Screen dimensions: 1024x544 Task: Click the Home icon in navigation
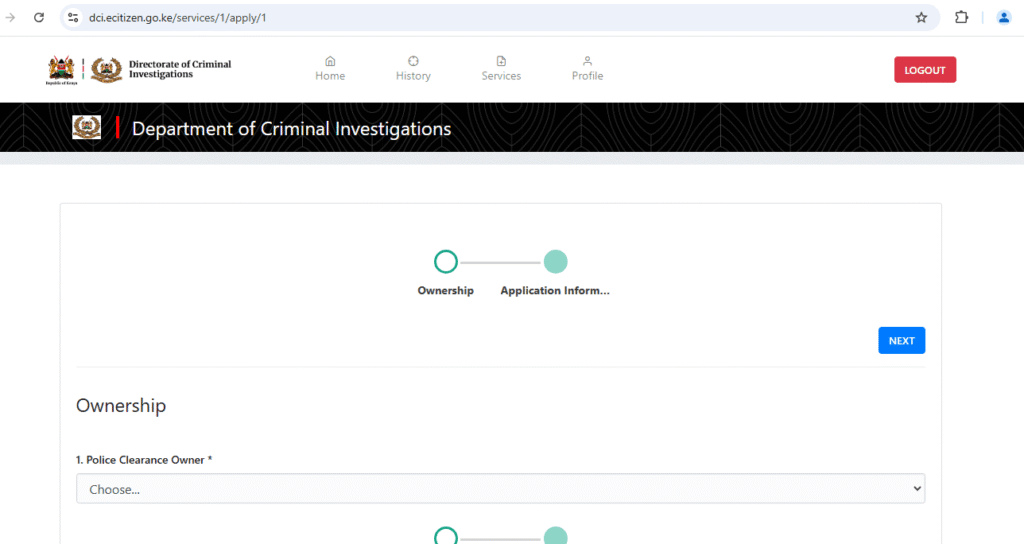click(x=330, y=61)
